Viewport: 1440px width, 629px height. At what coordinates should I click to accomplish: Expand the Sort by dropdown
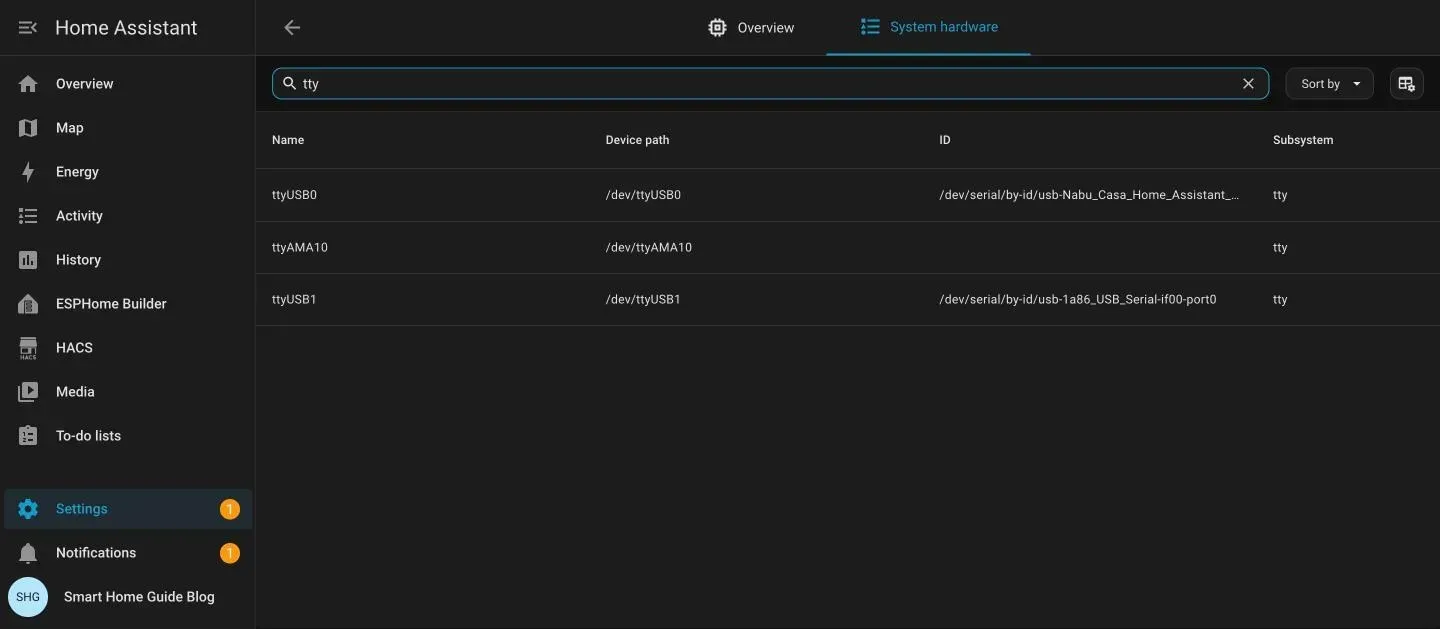tap(1330, 84)
